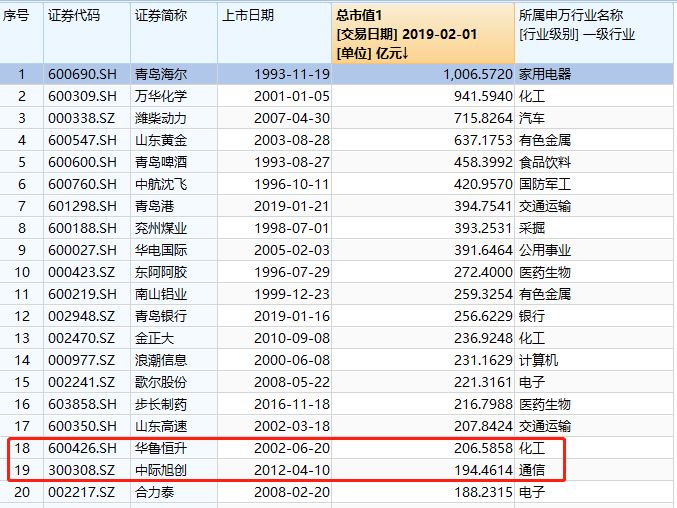
Task: Select the 步长制药 name cell
Action: coord(174,404)
